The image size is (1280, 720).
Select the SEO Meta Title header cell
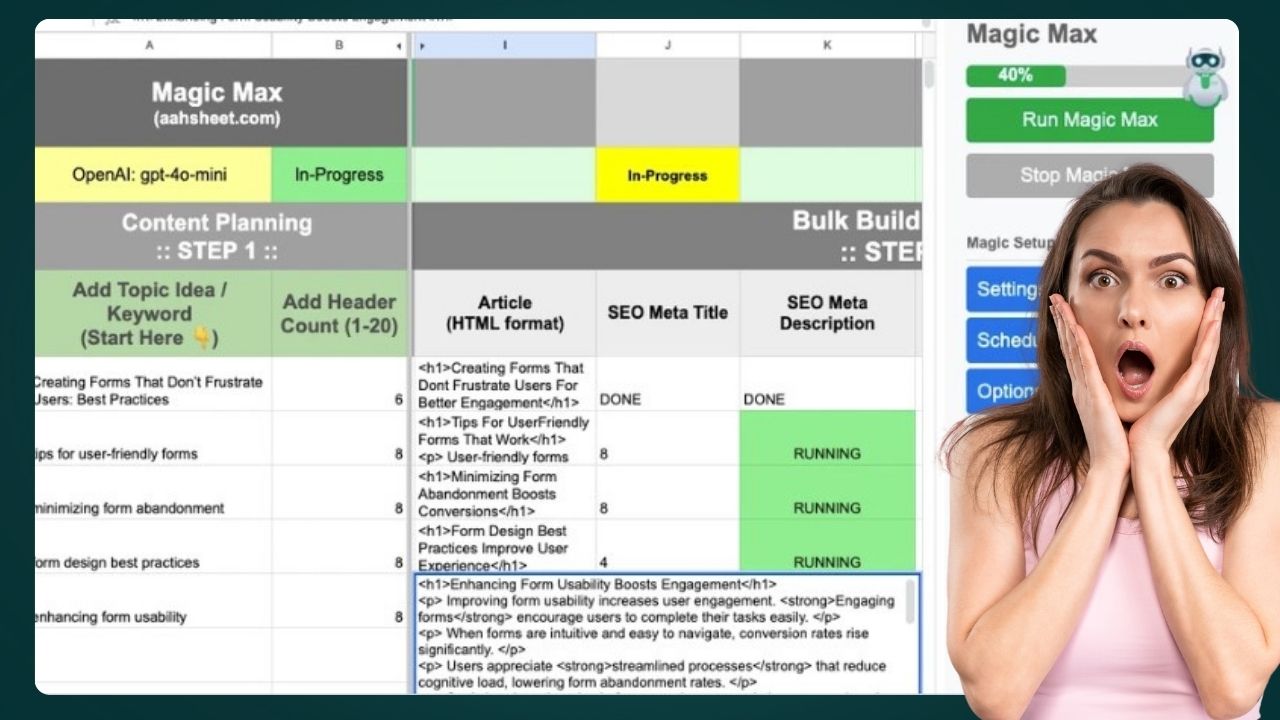coord(667,313)
